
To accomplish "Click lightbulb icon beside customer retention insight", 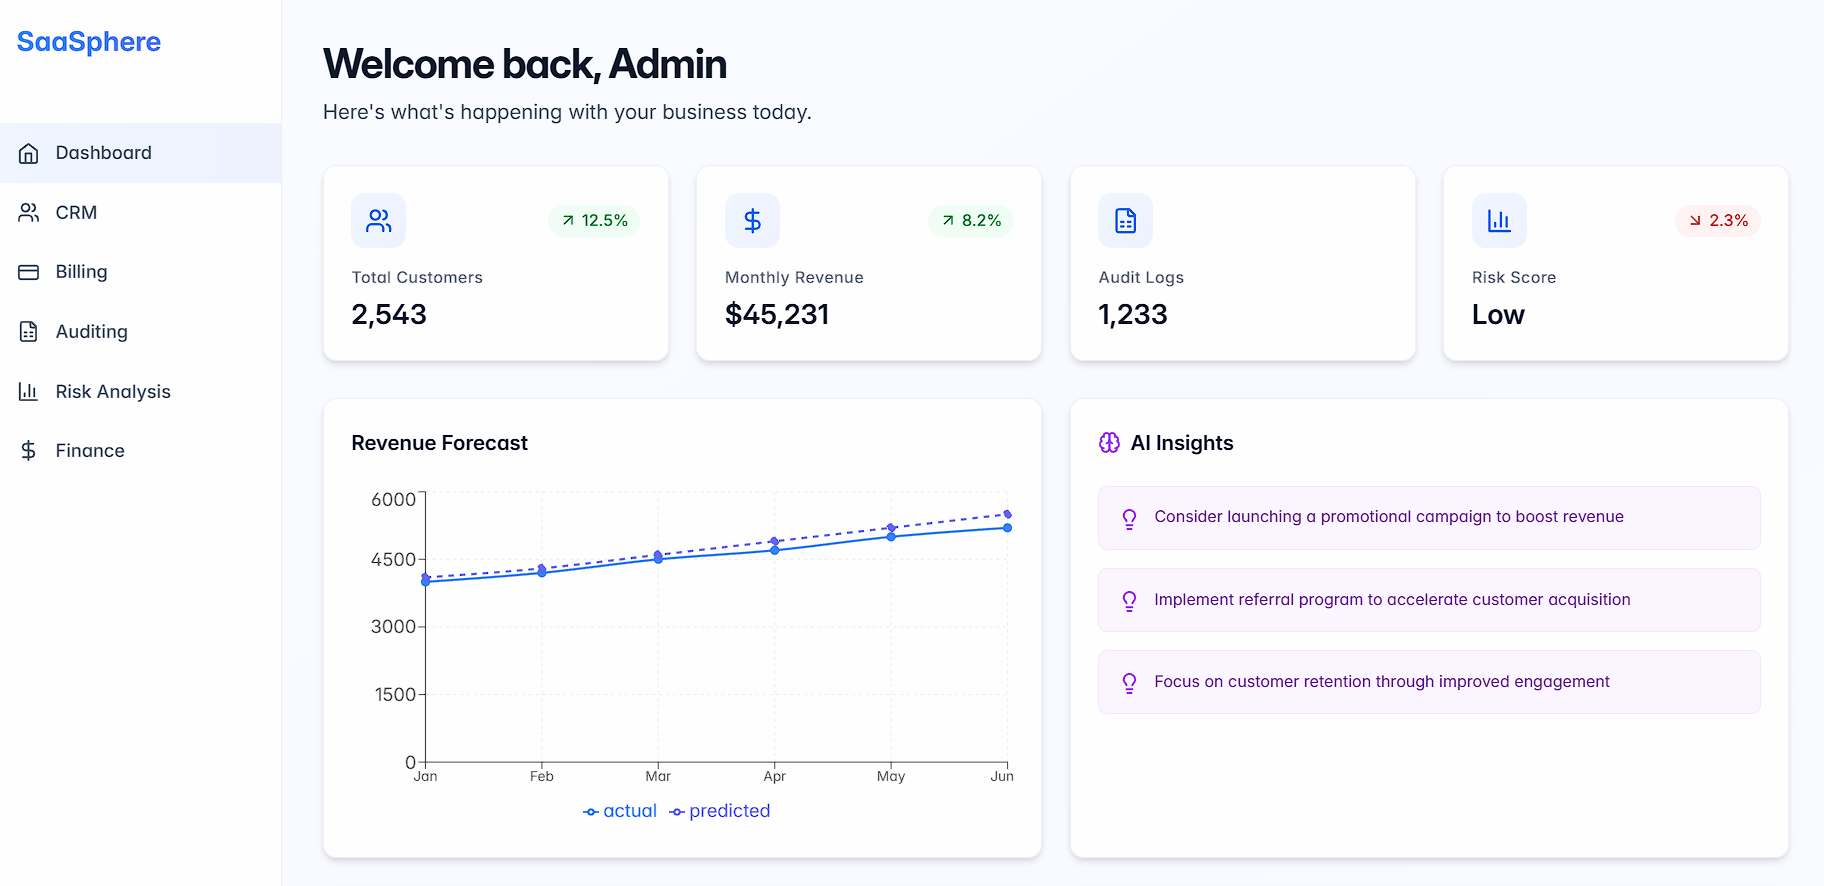I will pos(1130,683).
